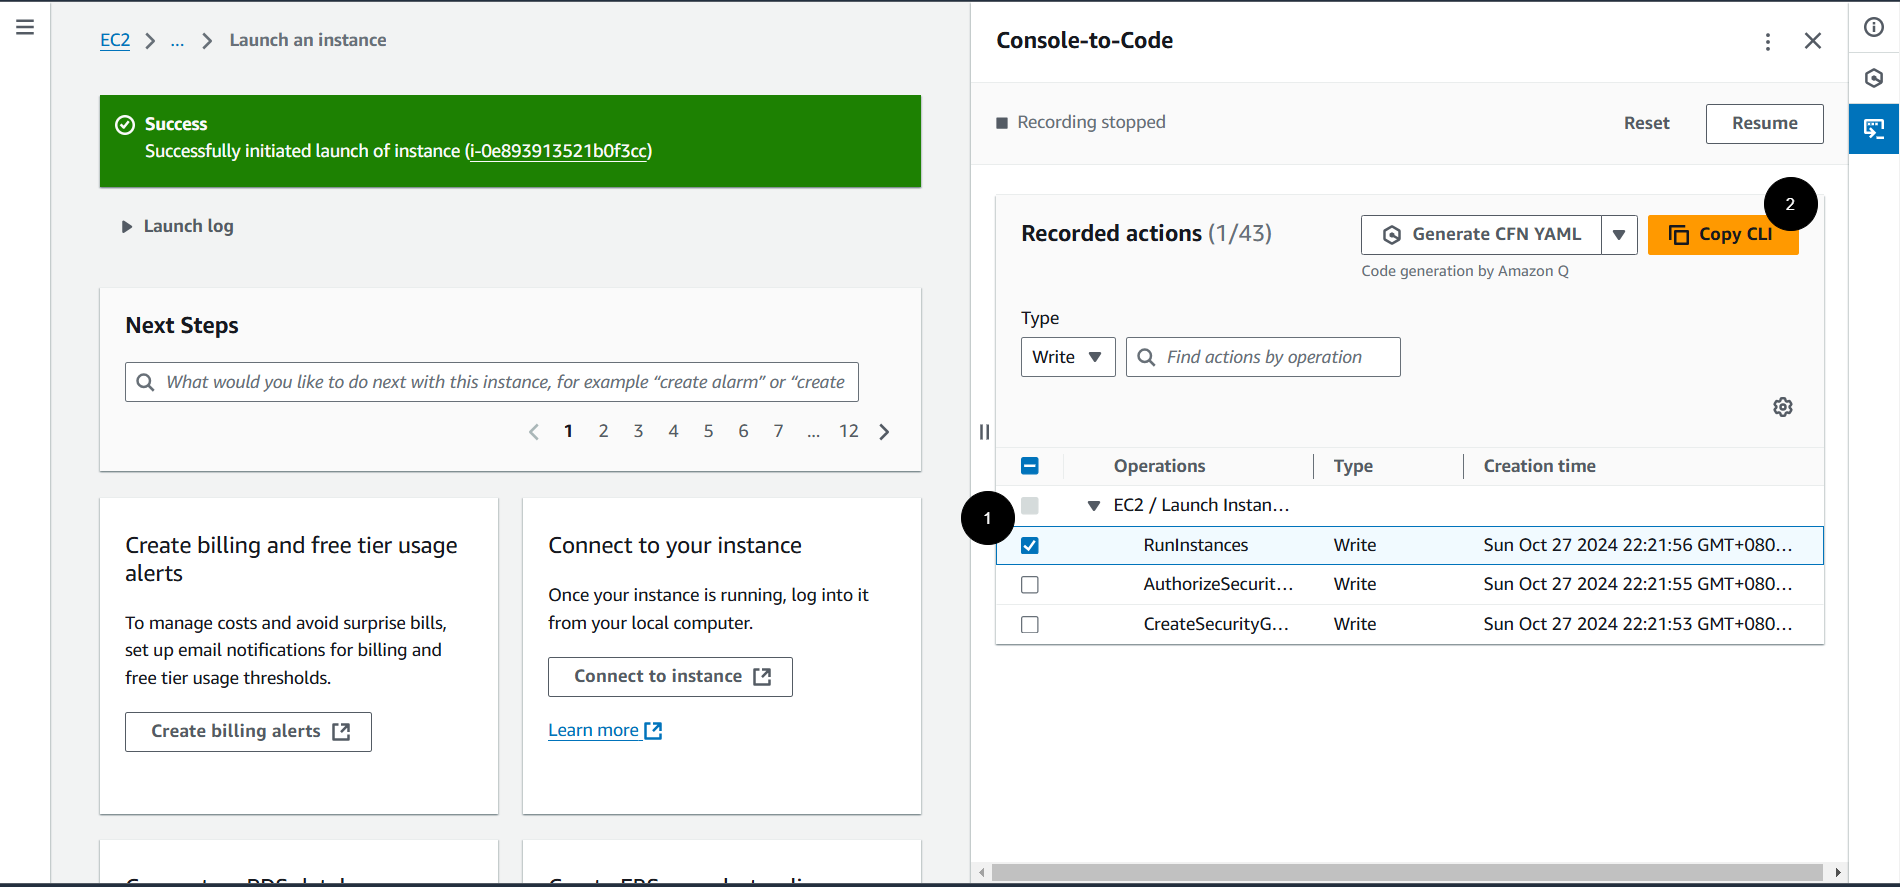Click the Resume recording button
Viewport: 1900px width, 888px height.
pyautogui.click(x=1764, y=124)
